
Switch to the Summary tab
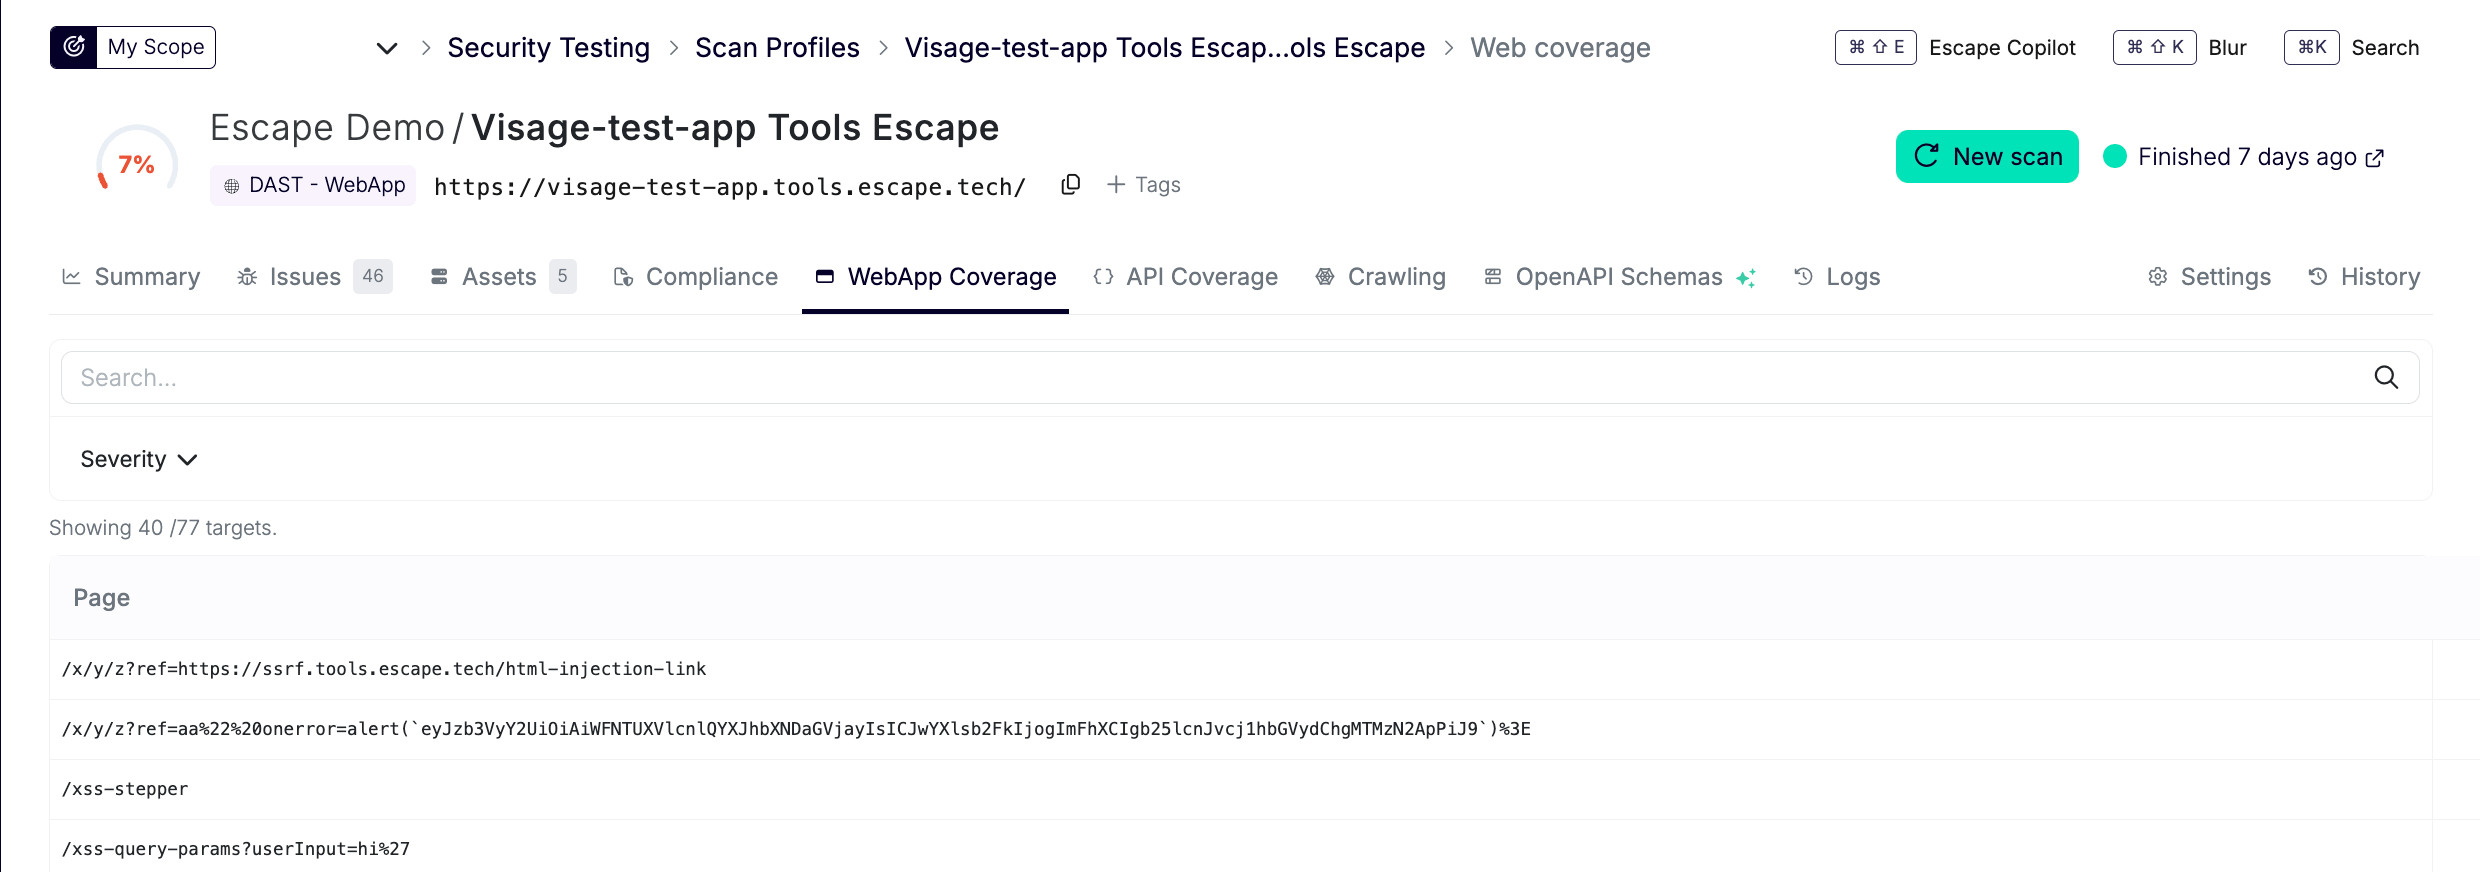131,277
